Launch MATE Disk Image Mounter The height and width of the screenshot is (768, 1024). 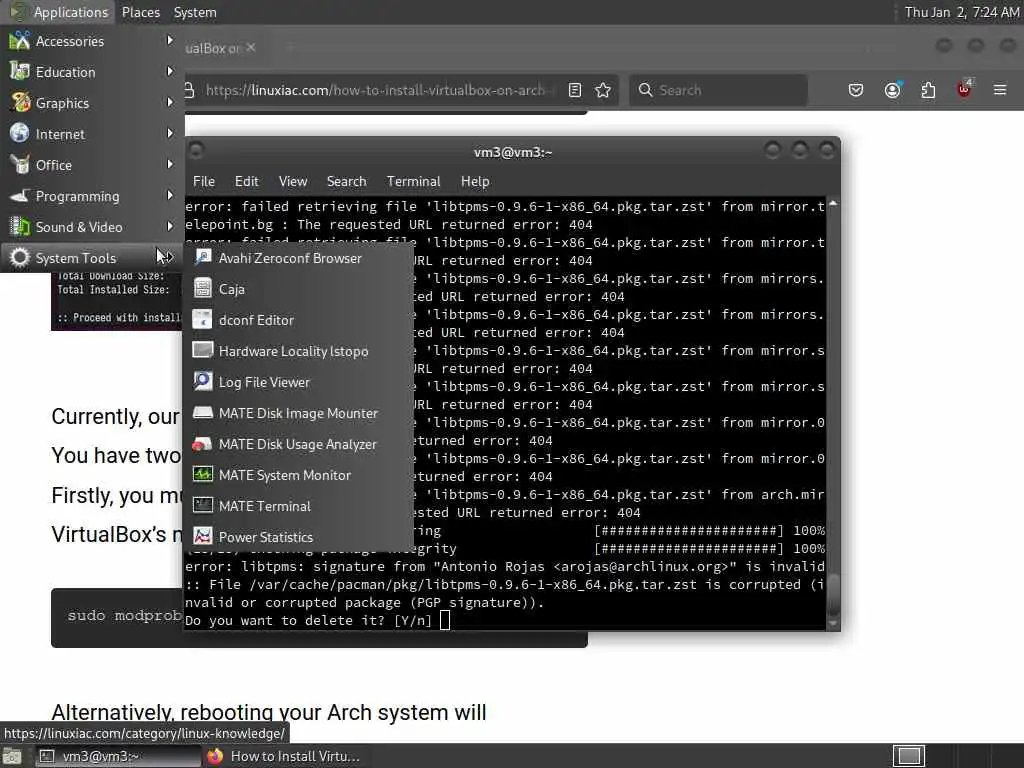point(298,413)
